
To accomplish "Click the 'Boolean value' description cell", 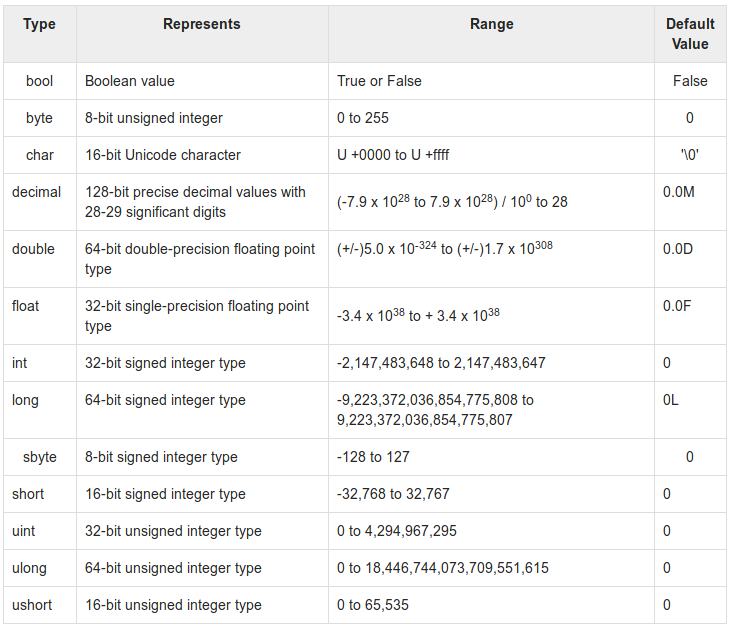I will [x=130, y=81].
